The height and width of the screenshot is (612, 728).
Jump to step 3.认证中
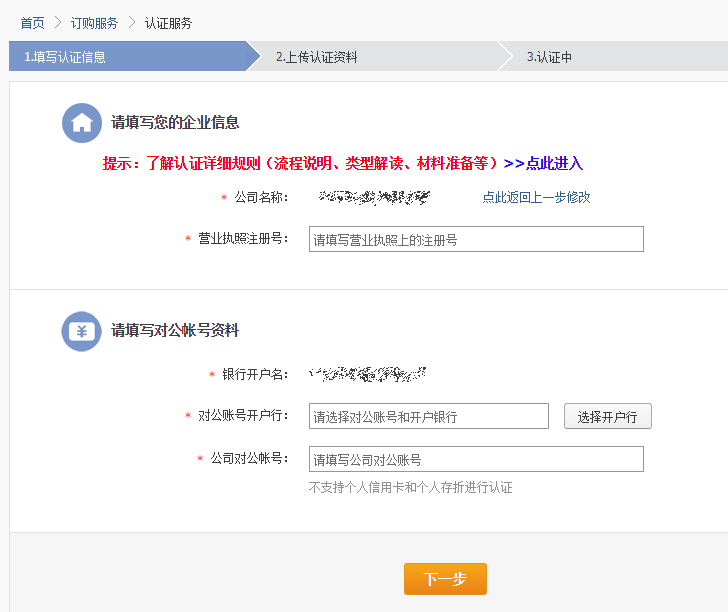click(549, 57)
